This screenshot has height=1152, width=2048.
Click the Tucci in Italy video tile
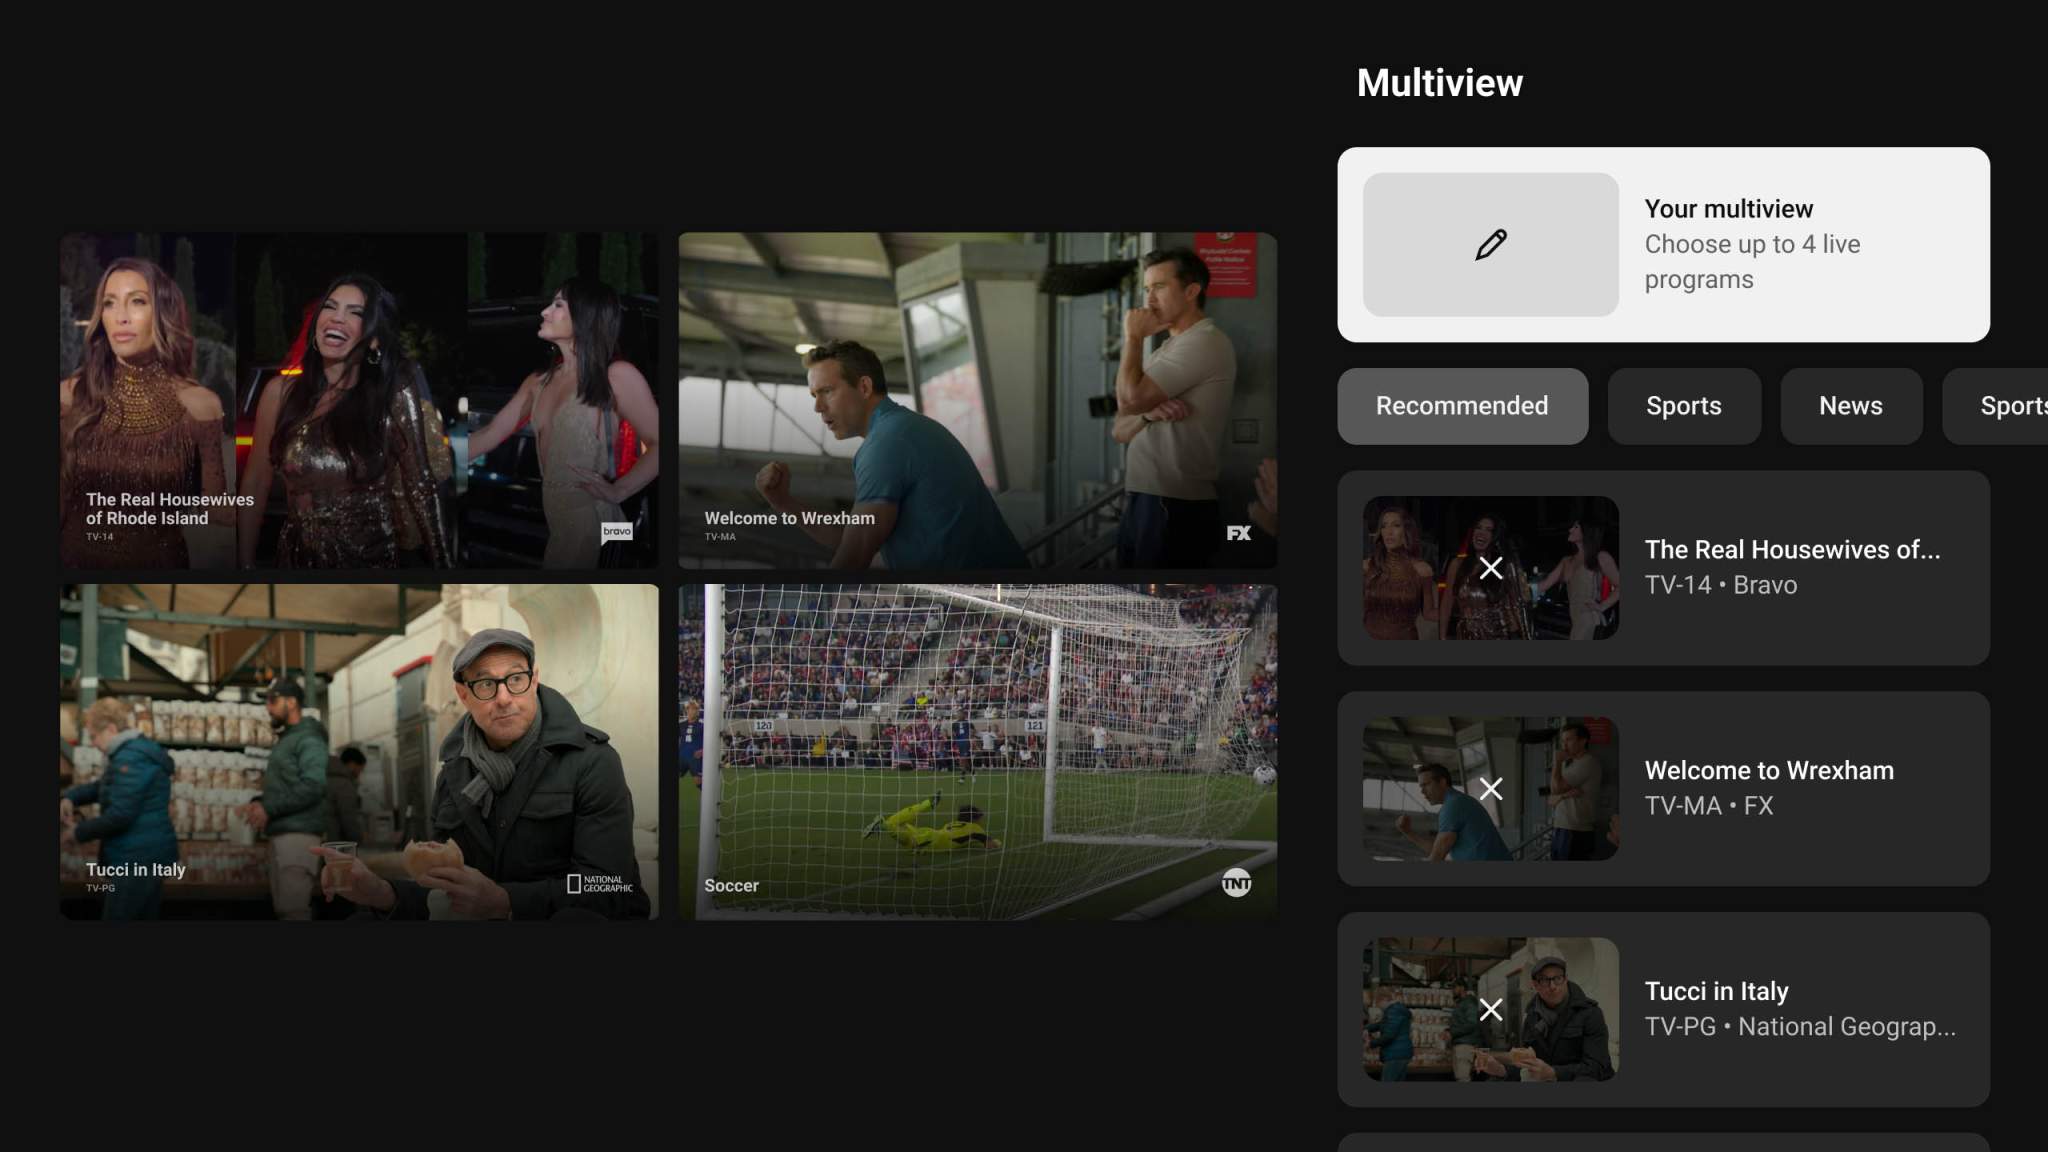point(359,750)
